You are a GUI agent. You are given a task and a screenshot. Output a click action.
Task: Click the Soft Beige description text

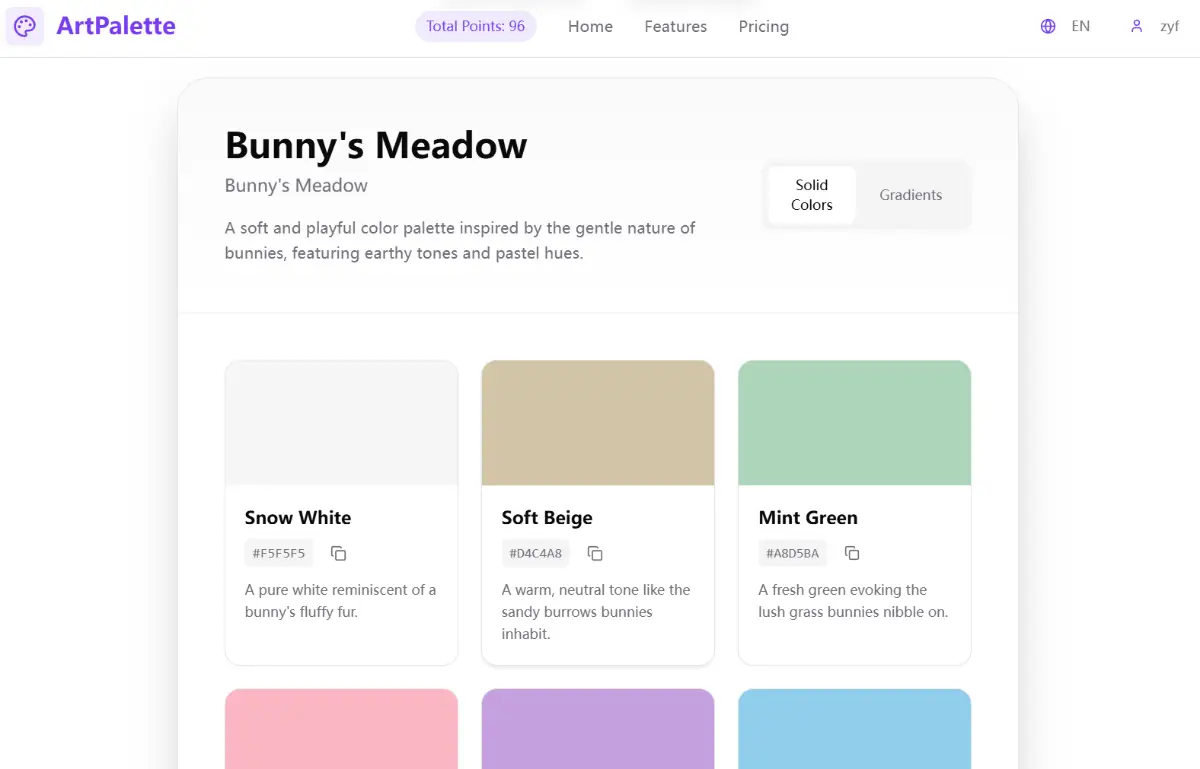596,612
